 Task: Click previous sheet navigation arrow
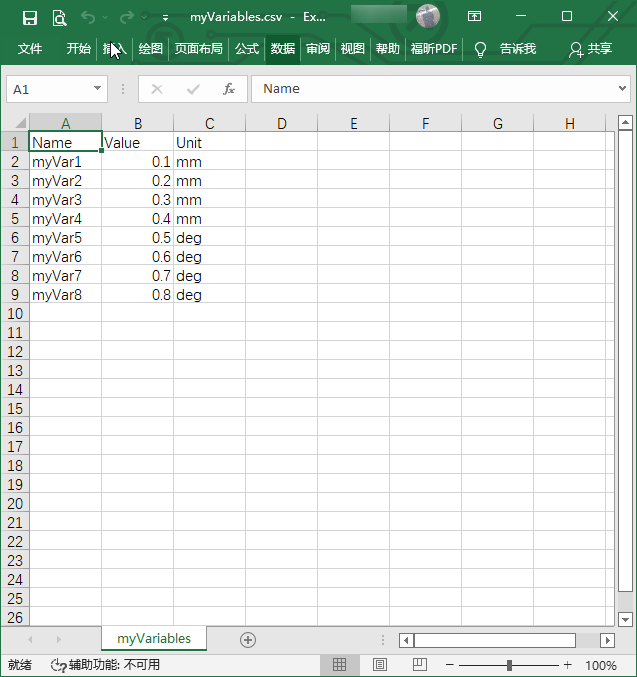coord(30,639)
